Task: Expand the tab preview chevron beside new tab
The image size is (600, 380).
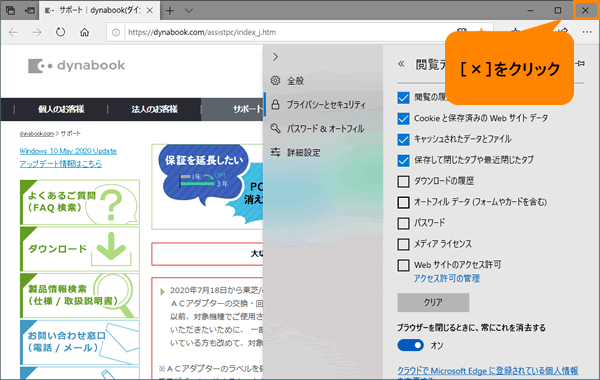Action: 189,11
